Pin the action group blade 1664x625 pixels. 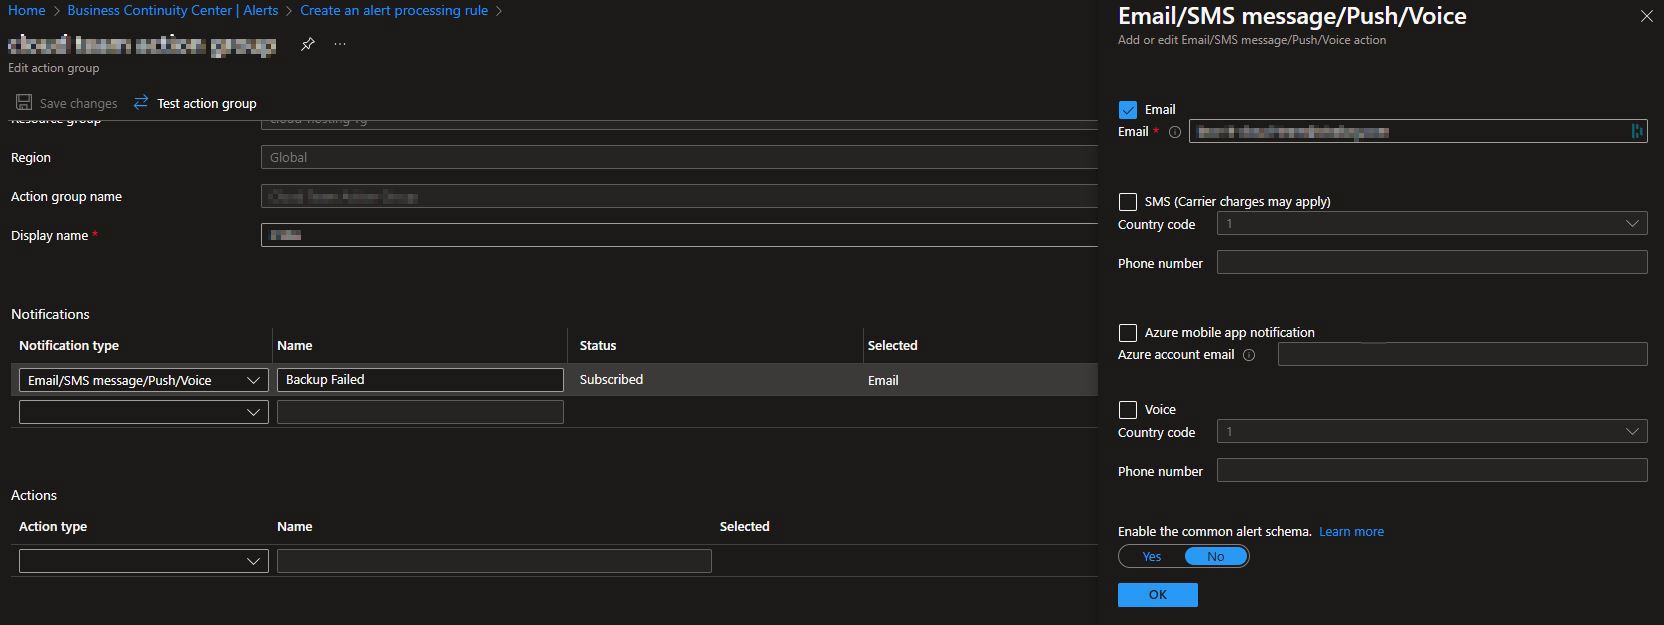[x=308, y=44]
